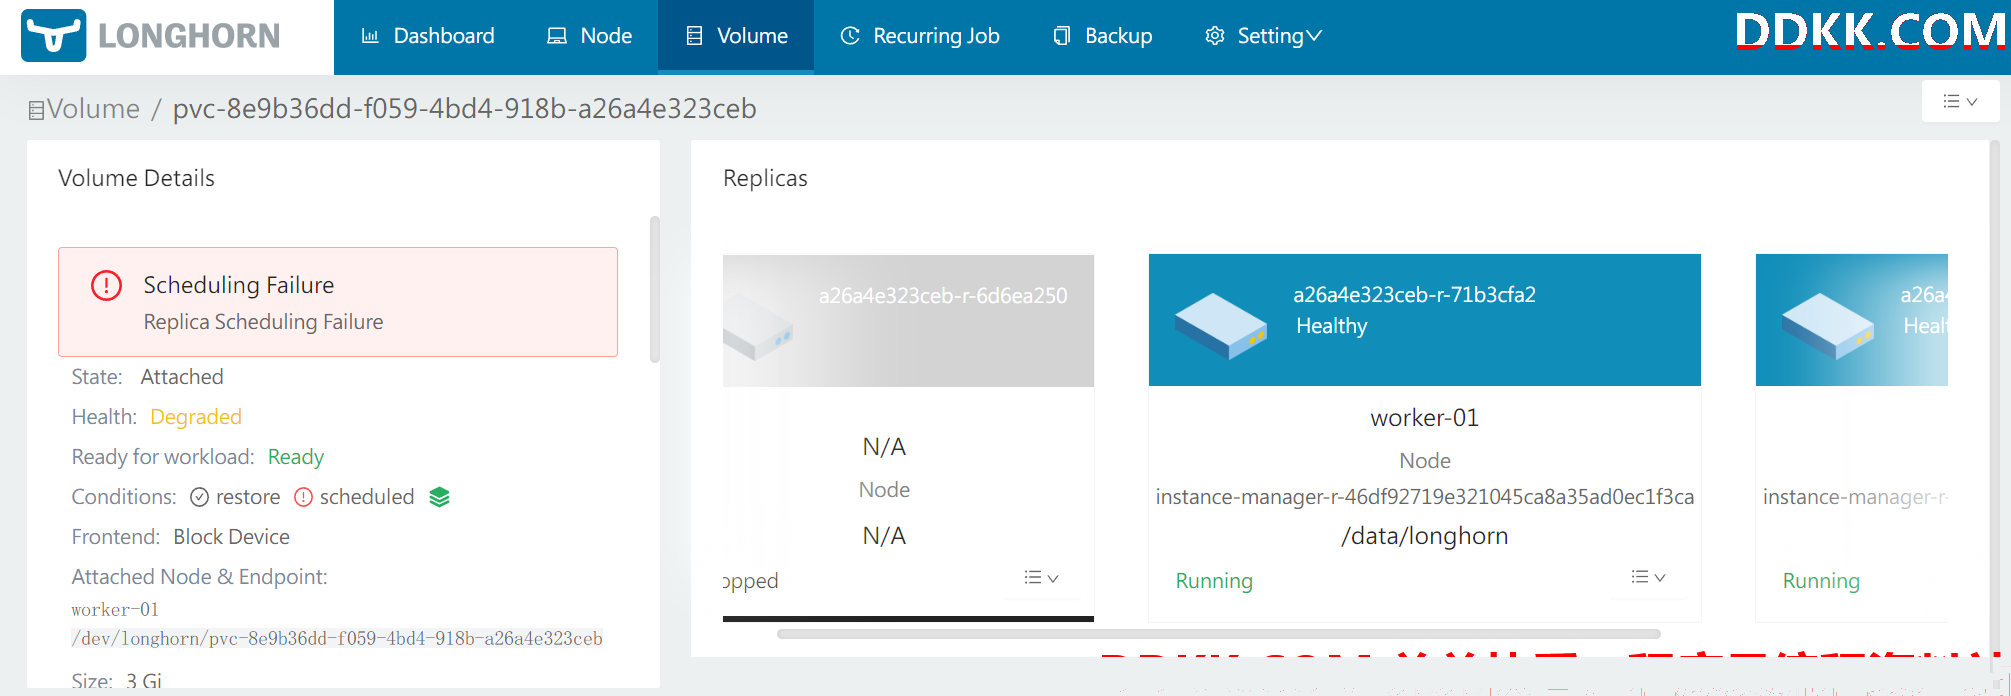
Task: Click the scheduled condition warning icon
Action: click(x=304, y=497)
